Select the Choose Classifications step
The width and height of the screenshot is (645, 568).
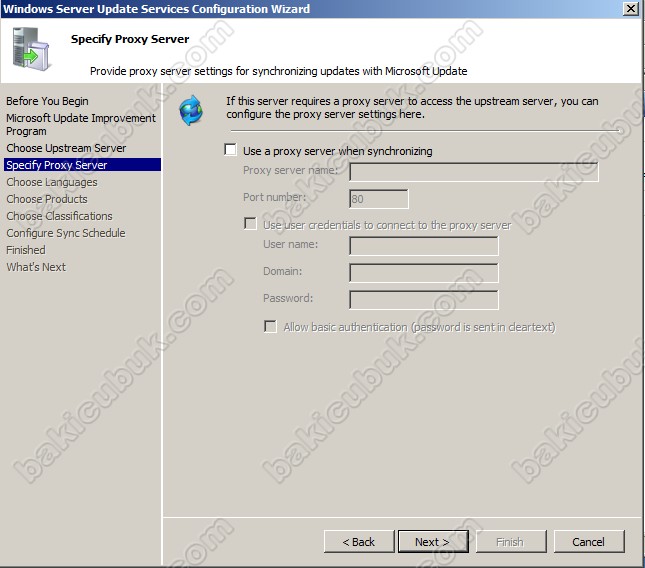[59, 216]
